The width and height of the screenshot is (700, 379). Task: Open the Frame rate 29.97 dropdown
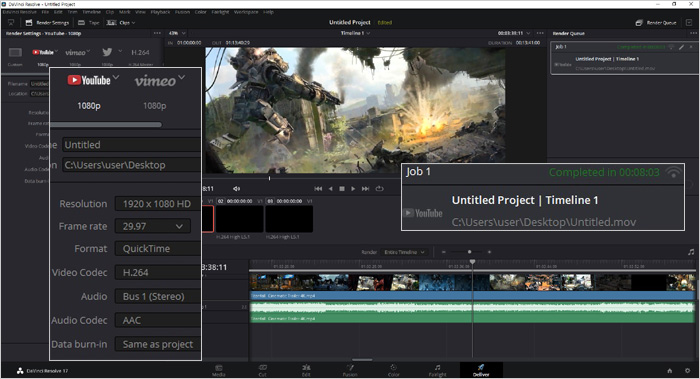click(x=153, y=226)
